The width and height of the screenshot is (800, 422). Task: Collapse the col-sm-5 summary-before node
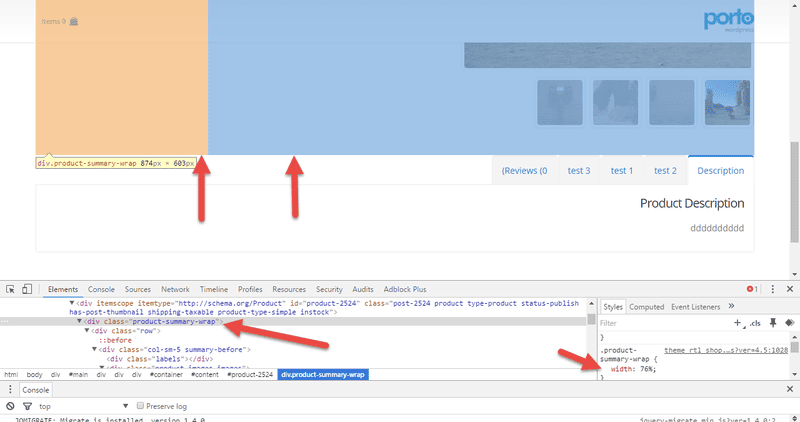click(x=94, y=350)
